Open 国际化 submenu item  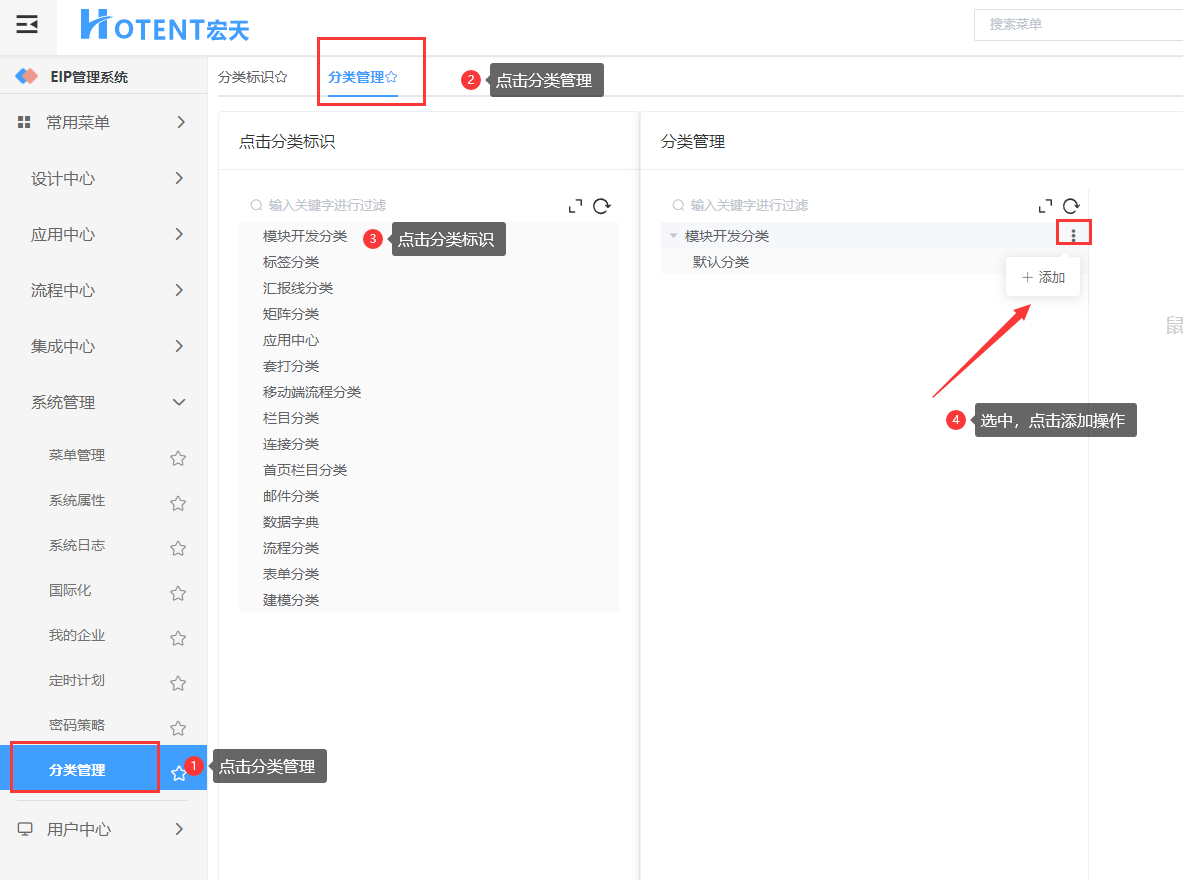70,590
